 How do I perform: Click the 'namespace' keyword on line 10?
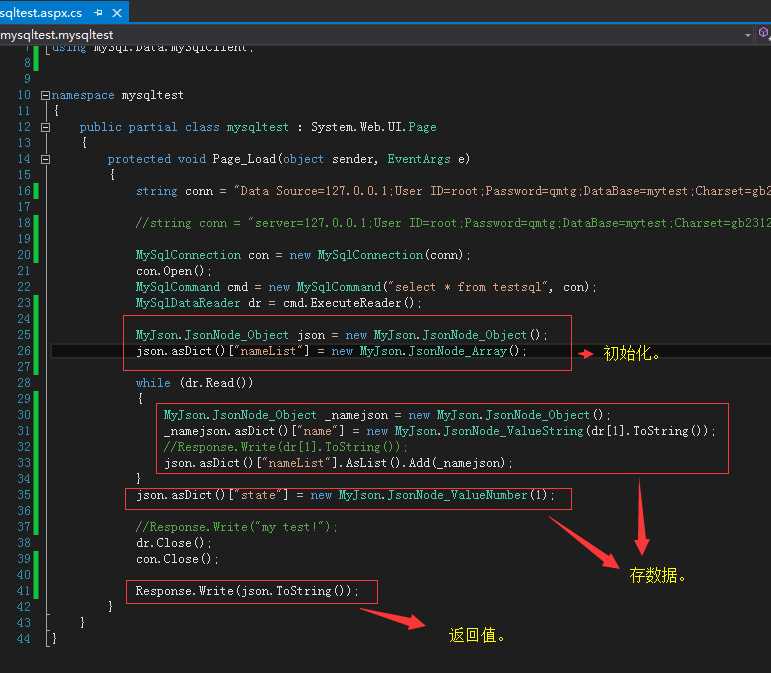(83, 95)
